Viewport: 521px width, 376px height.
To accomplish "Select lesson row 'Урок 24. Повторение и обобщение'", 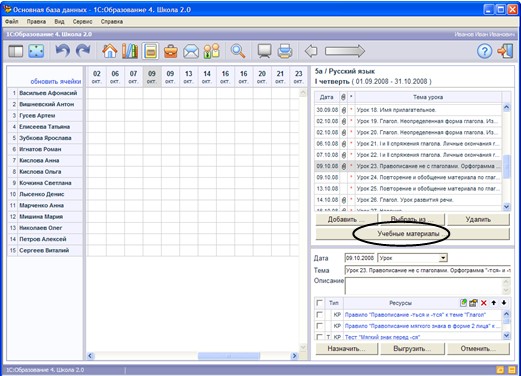I will (408, 177).
